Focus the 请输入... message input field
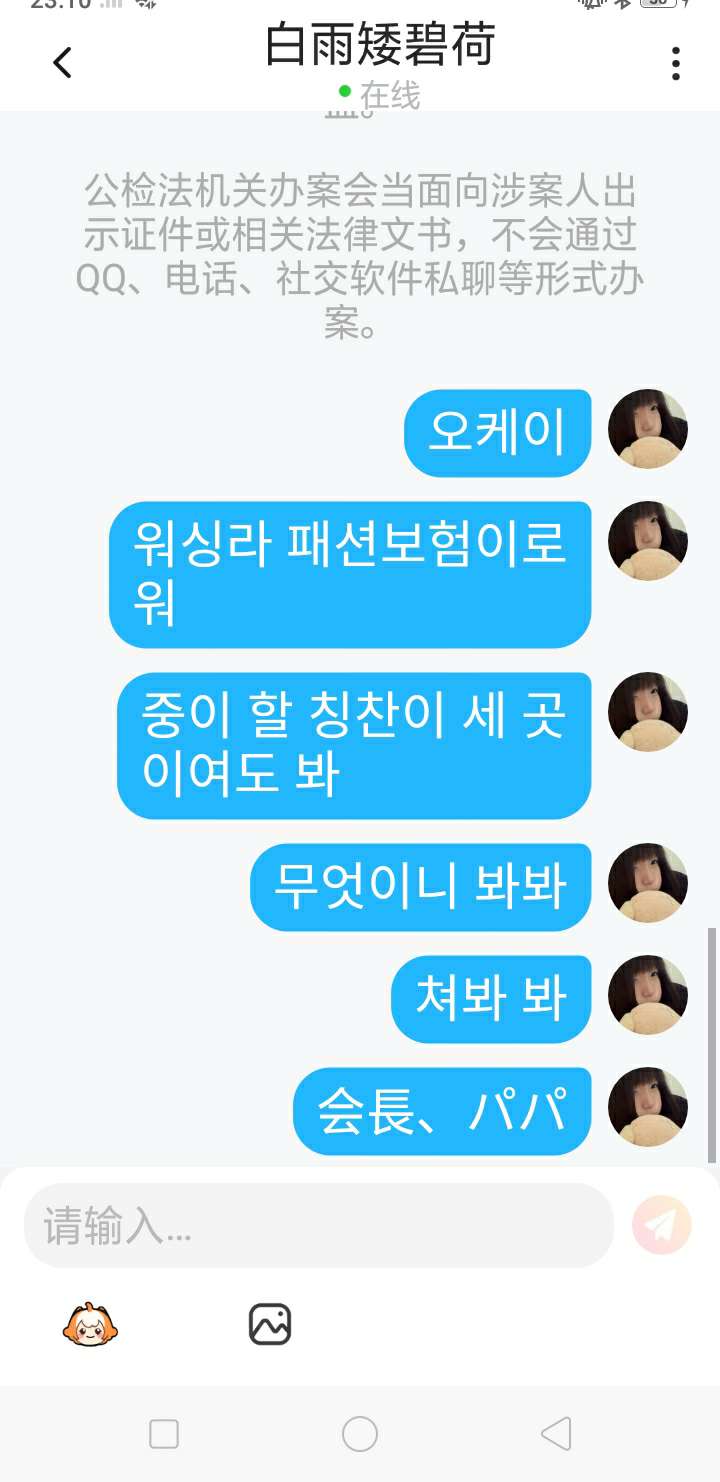 point(318,1226)
